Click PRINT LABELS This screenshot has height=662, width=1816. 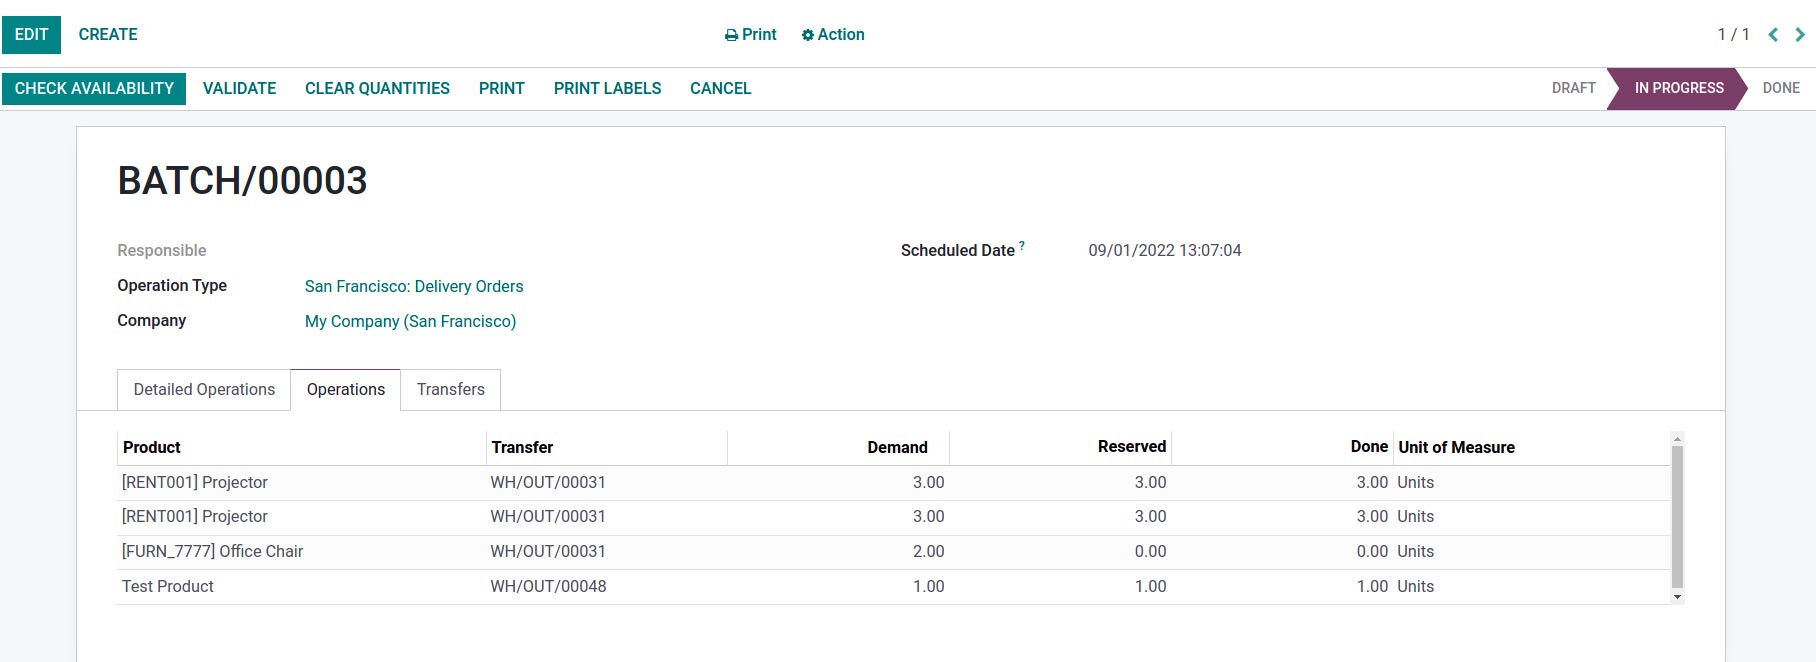(x=608, y=89)
